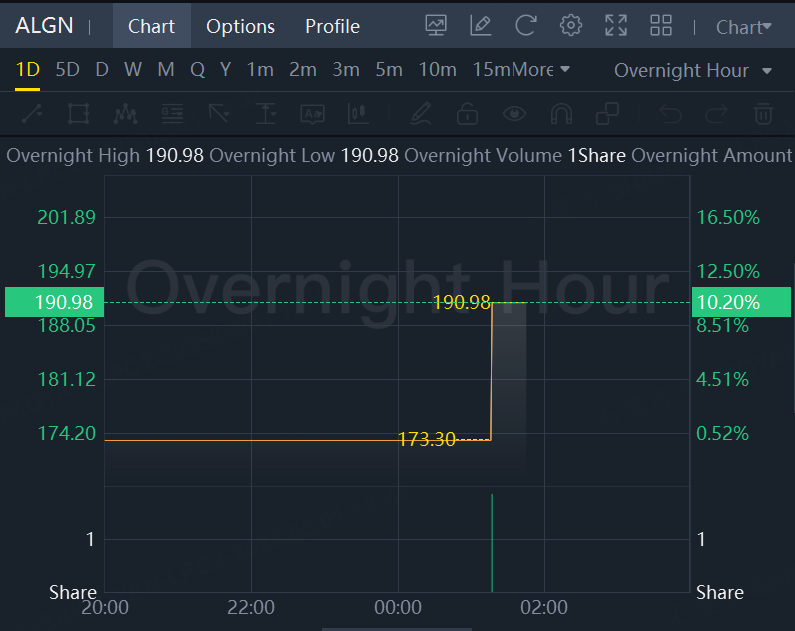The image size is (795, 631).
Task: Click the 16.50% percent axis label
Action: (728, 217)
